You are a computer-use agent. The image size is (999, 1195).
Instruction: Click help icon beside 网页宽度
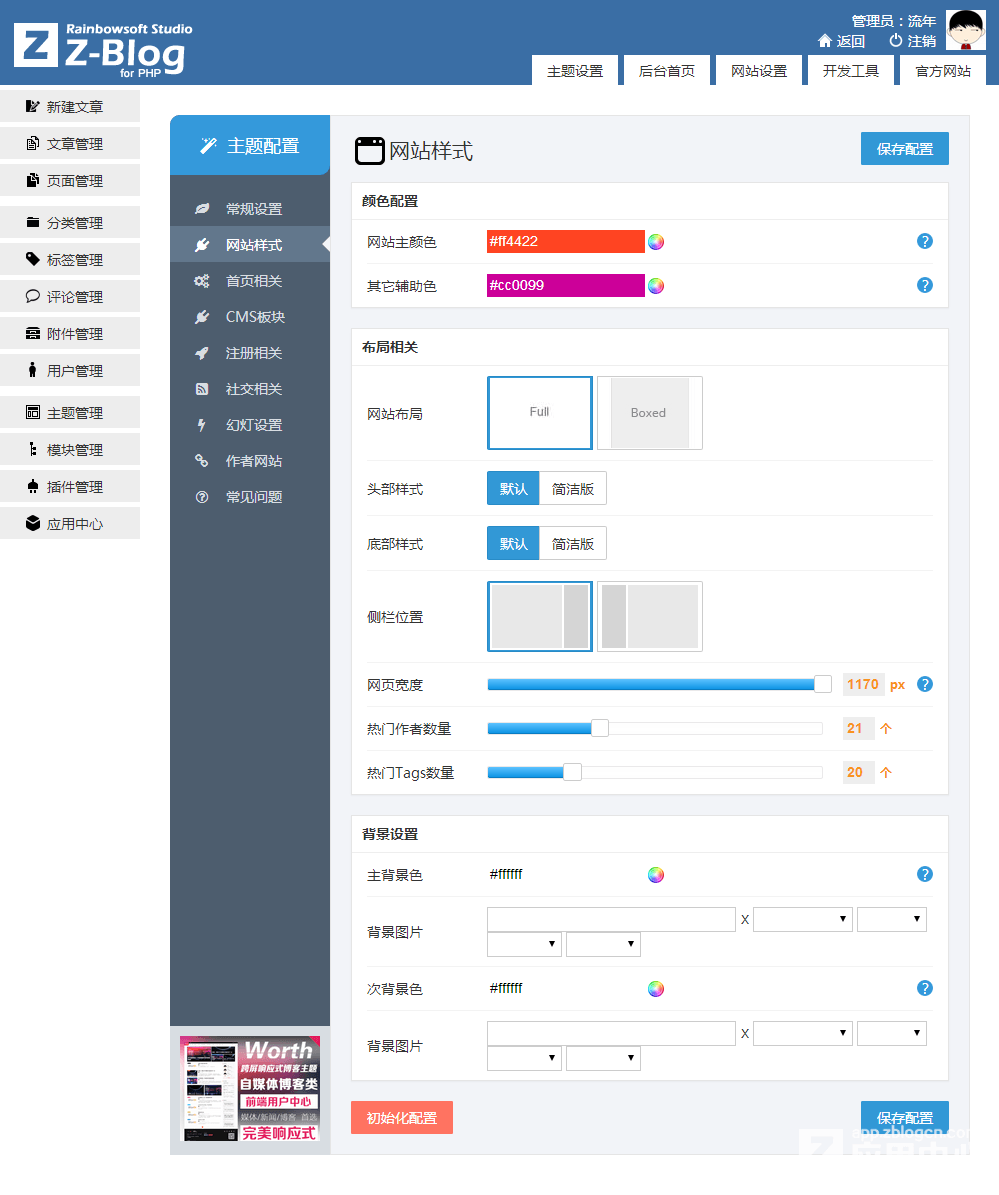[925, 685]
